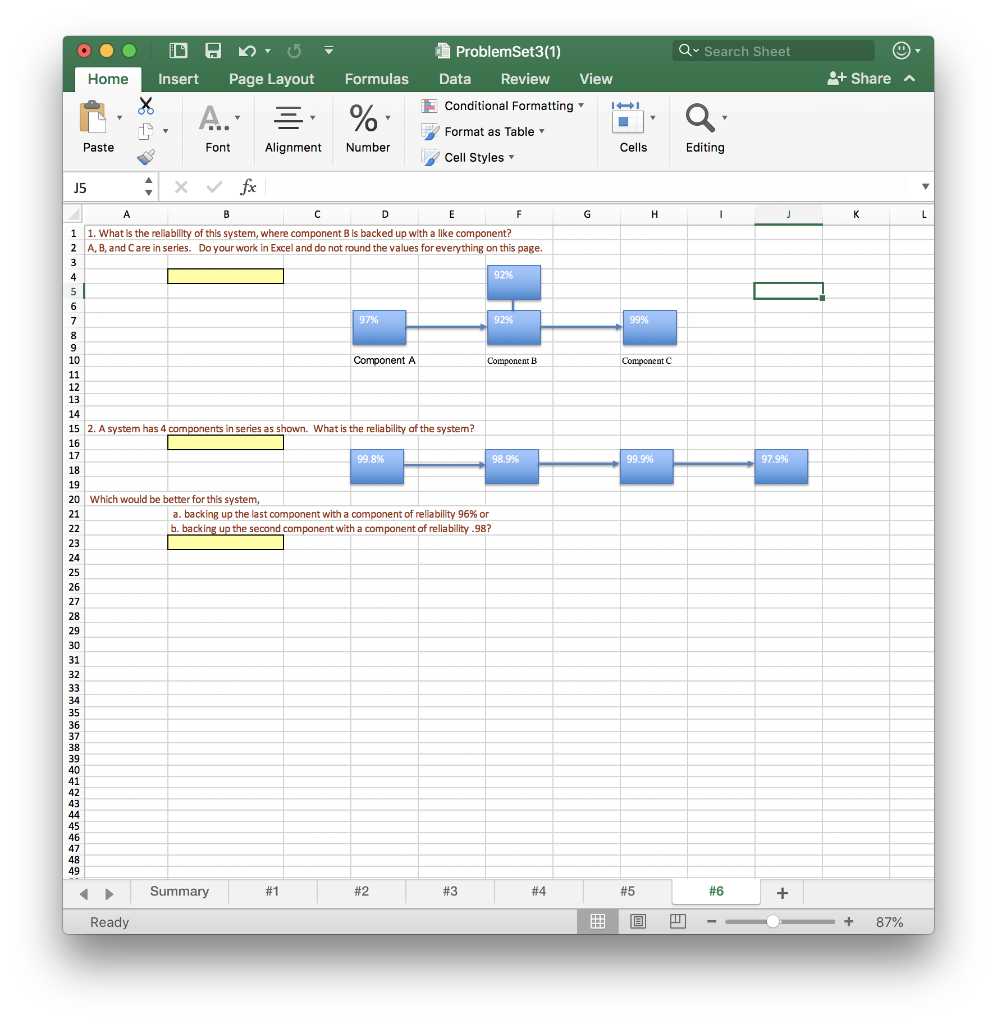Click the Insert Function fx icon
Image resolution: width=997 pixels, height=1024 pixels.
(x=247, y=187)
